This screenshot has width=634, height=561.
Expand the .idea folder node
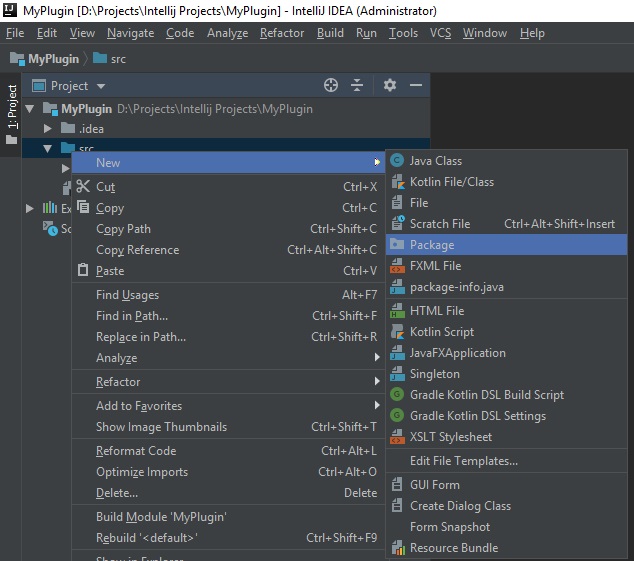point(48,129)
